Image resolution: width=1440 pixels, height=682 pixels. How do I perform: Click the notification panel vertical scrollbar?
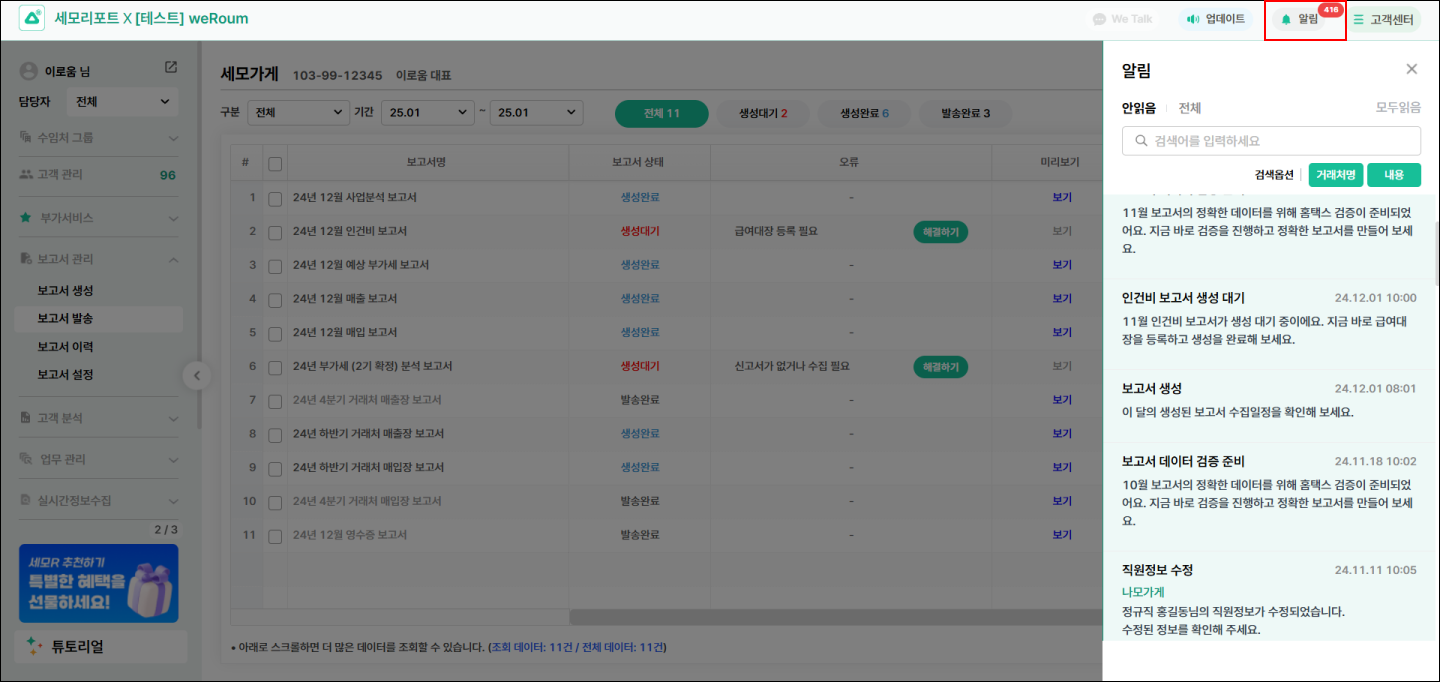[x=1436, y=255]
